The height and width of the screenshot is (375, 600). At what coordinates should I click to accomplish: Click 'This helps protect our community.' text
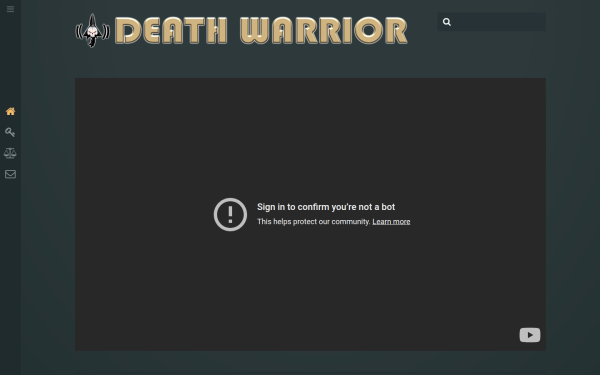click(314, 222)
